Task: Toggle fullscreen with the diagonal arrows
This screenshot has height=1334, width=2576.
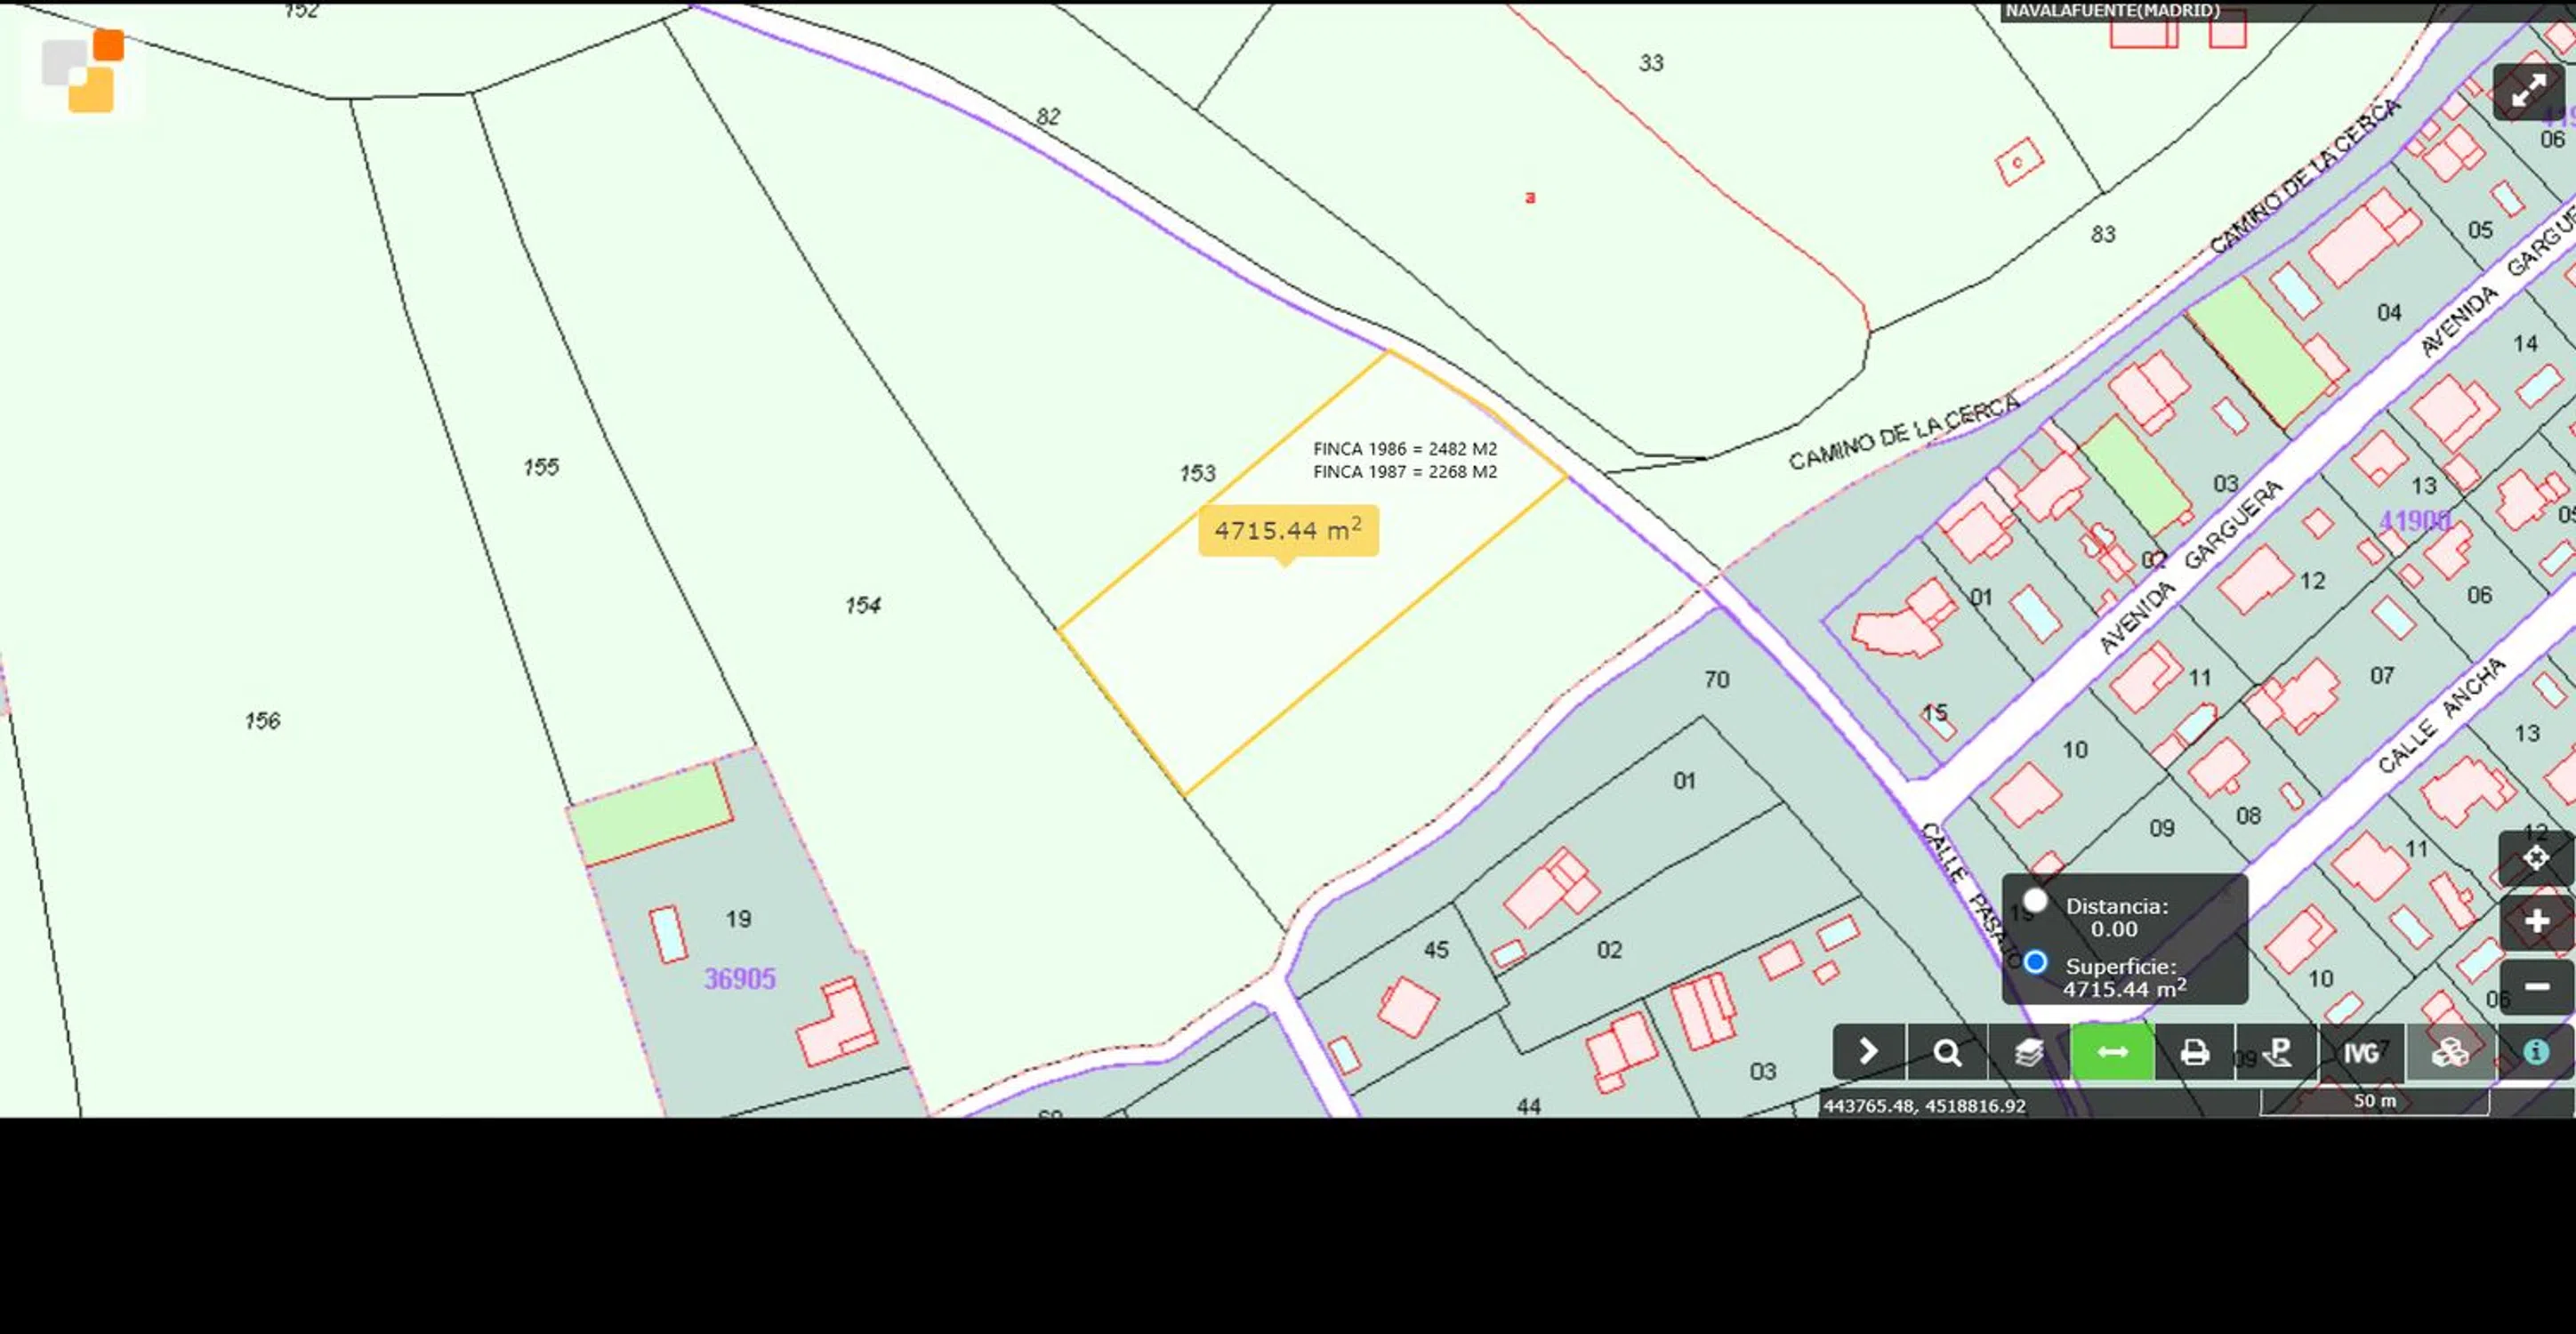Action: coord(2528,91)
